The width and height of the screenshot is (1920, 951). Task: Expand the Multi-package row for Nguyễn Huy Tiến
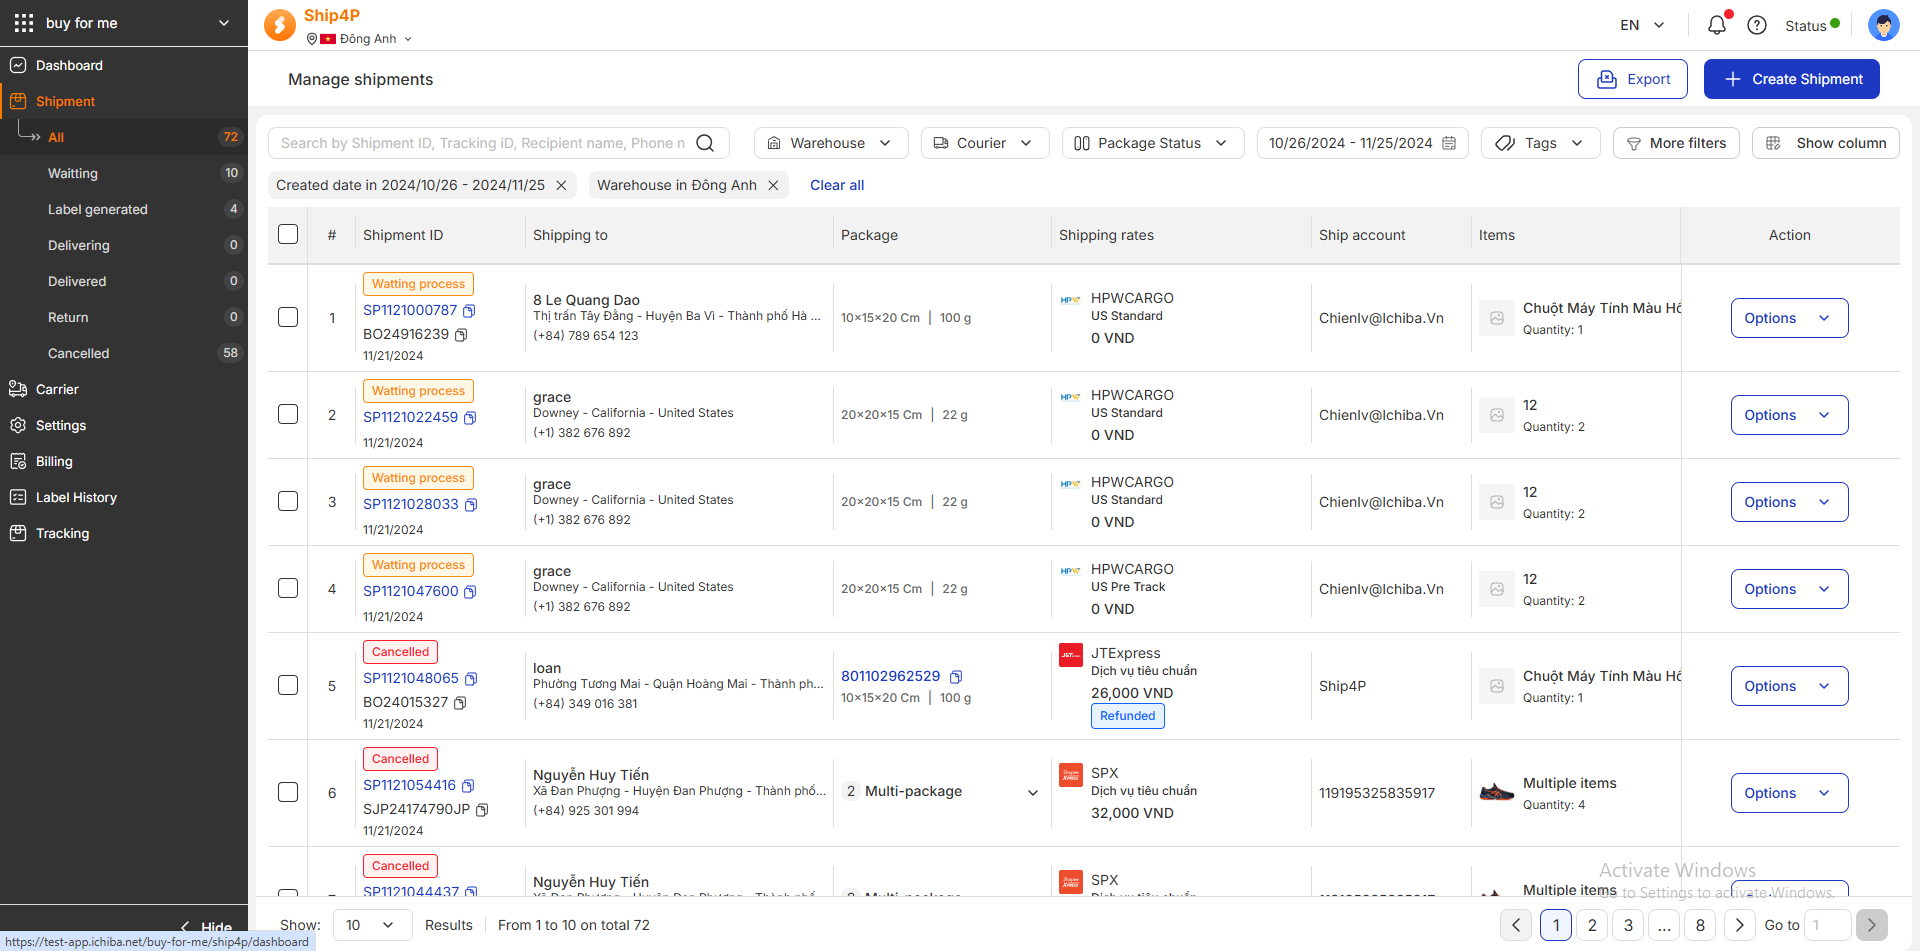(x=1032, y=792)
